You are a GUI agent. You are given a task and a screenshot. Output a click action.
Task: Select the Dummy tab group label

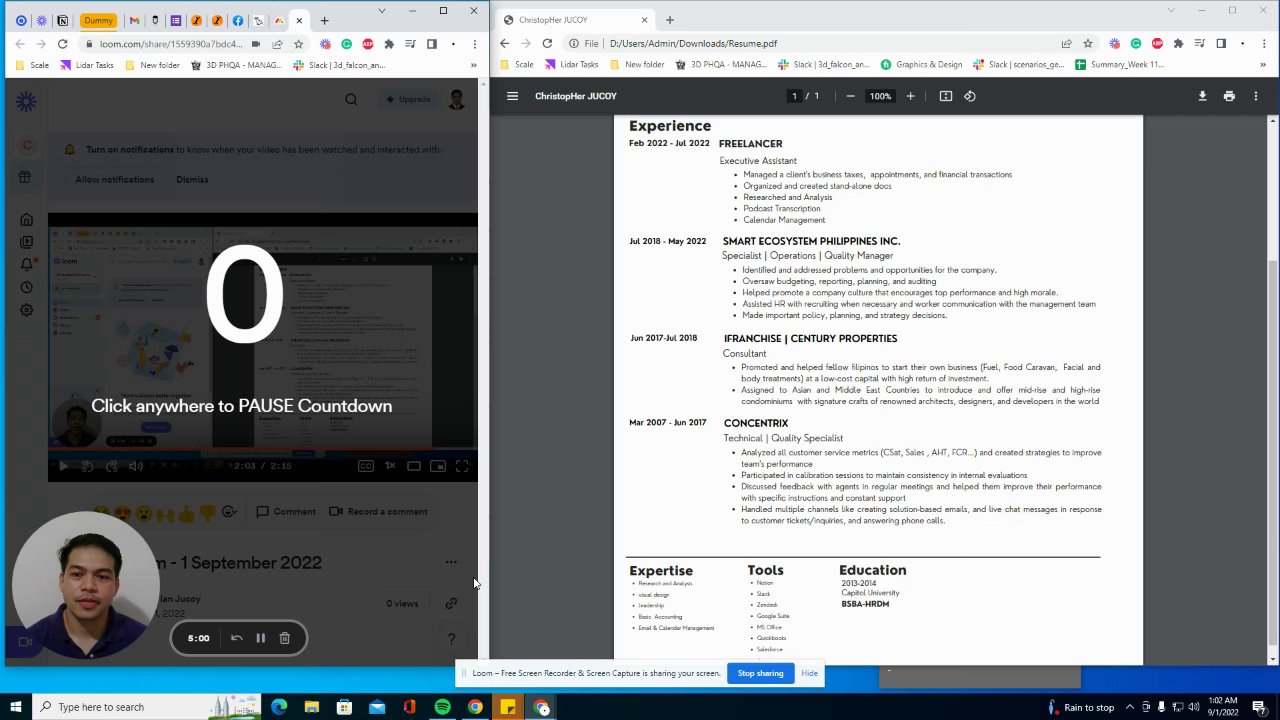[x=98, y=20]
